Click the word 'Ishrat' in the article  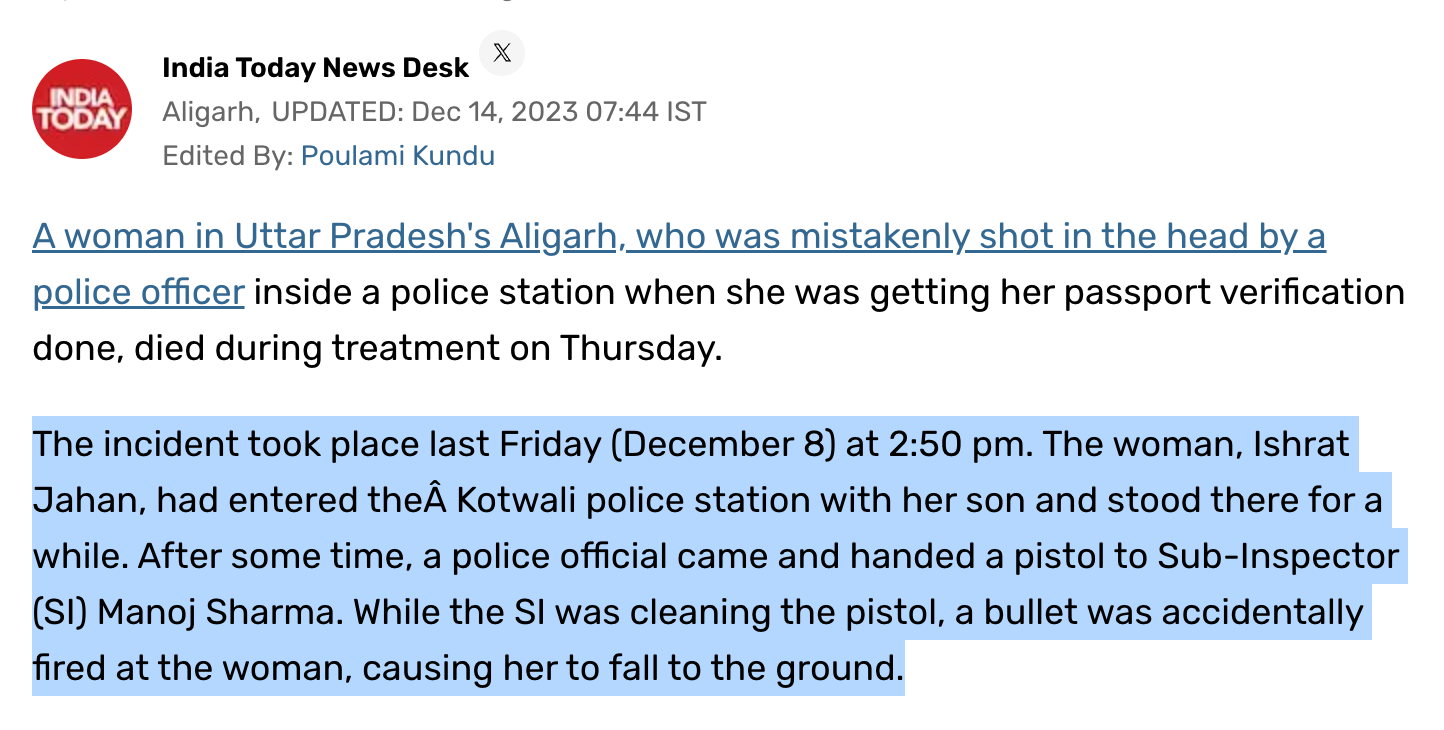[1301, 444]
